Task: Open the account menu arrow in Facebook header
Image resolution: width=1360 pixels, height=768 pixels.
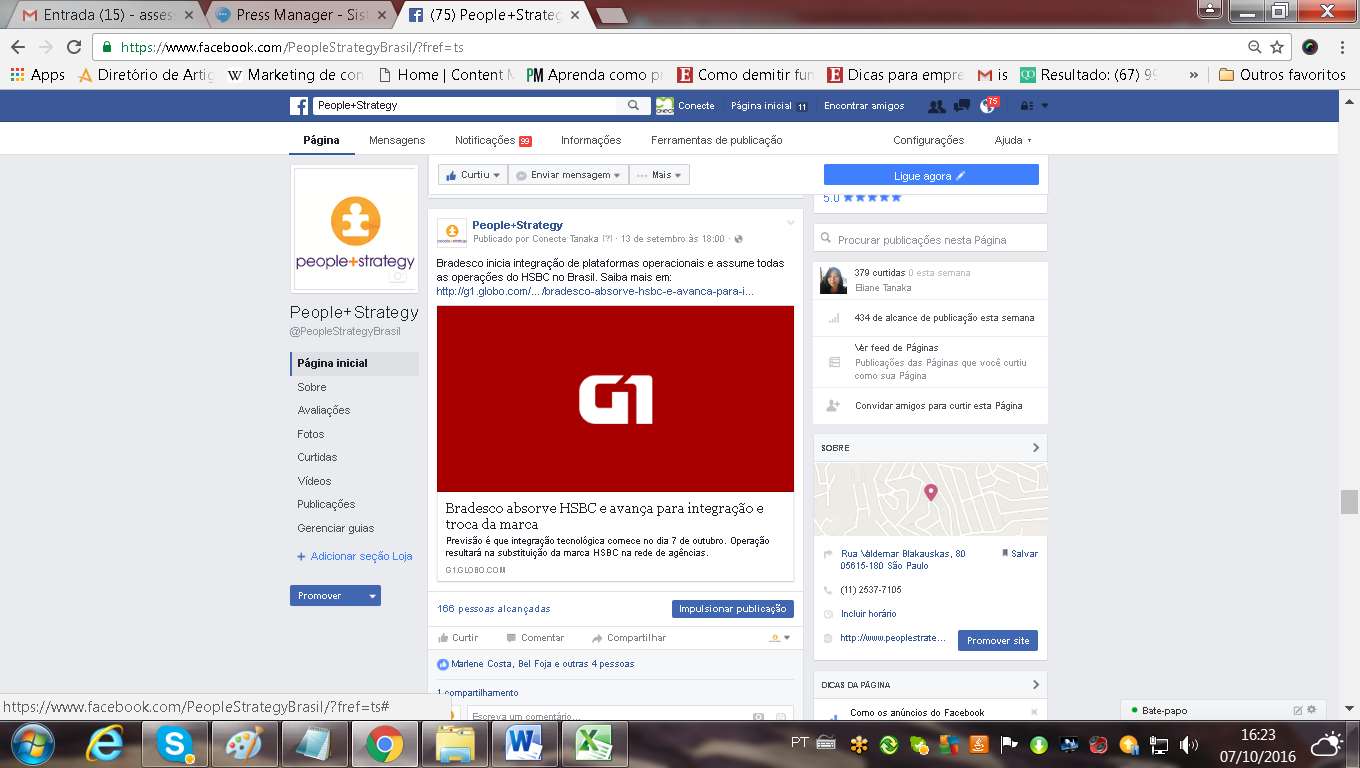Action: tap(1045, 106)
